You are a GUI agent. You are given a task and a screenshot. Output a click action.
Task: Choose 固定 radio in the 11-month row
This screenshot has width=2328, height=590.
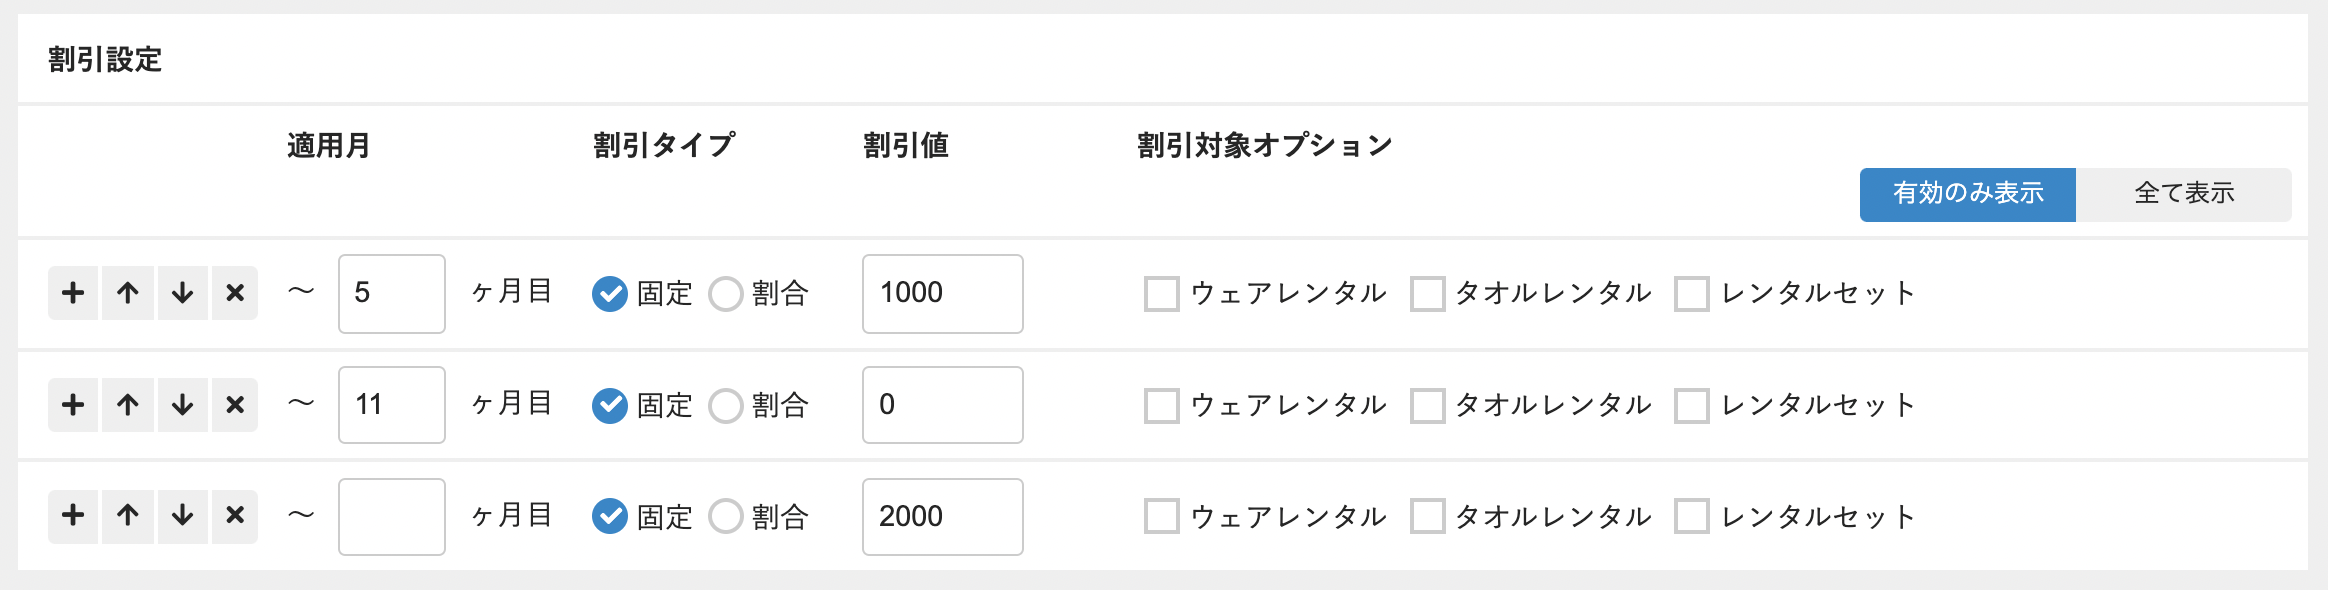[609, 406]
